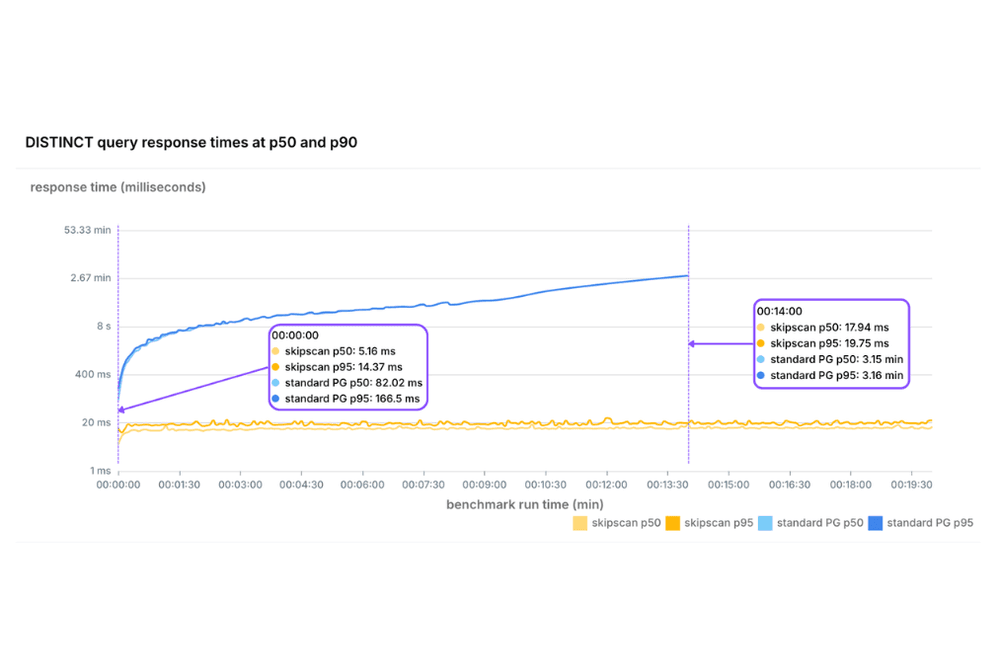Click the skipscan p50 dot in 00:14:00 tooltip
The image size is (1000, 666).
pyautogui.click(x=762, y=327)
